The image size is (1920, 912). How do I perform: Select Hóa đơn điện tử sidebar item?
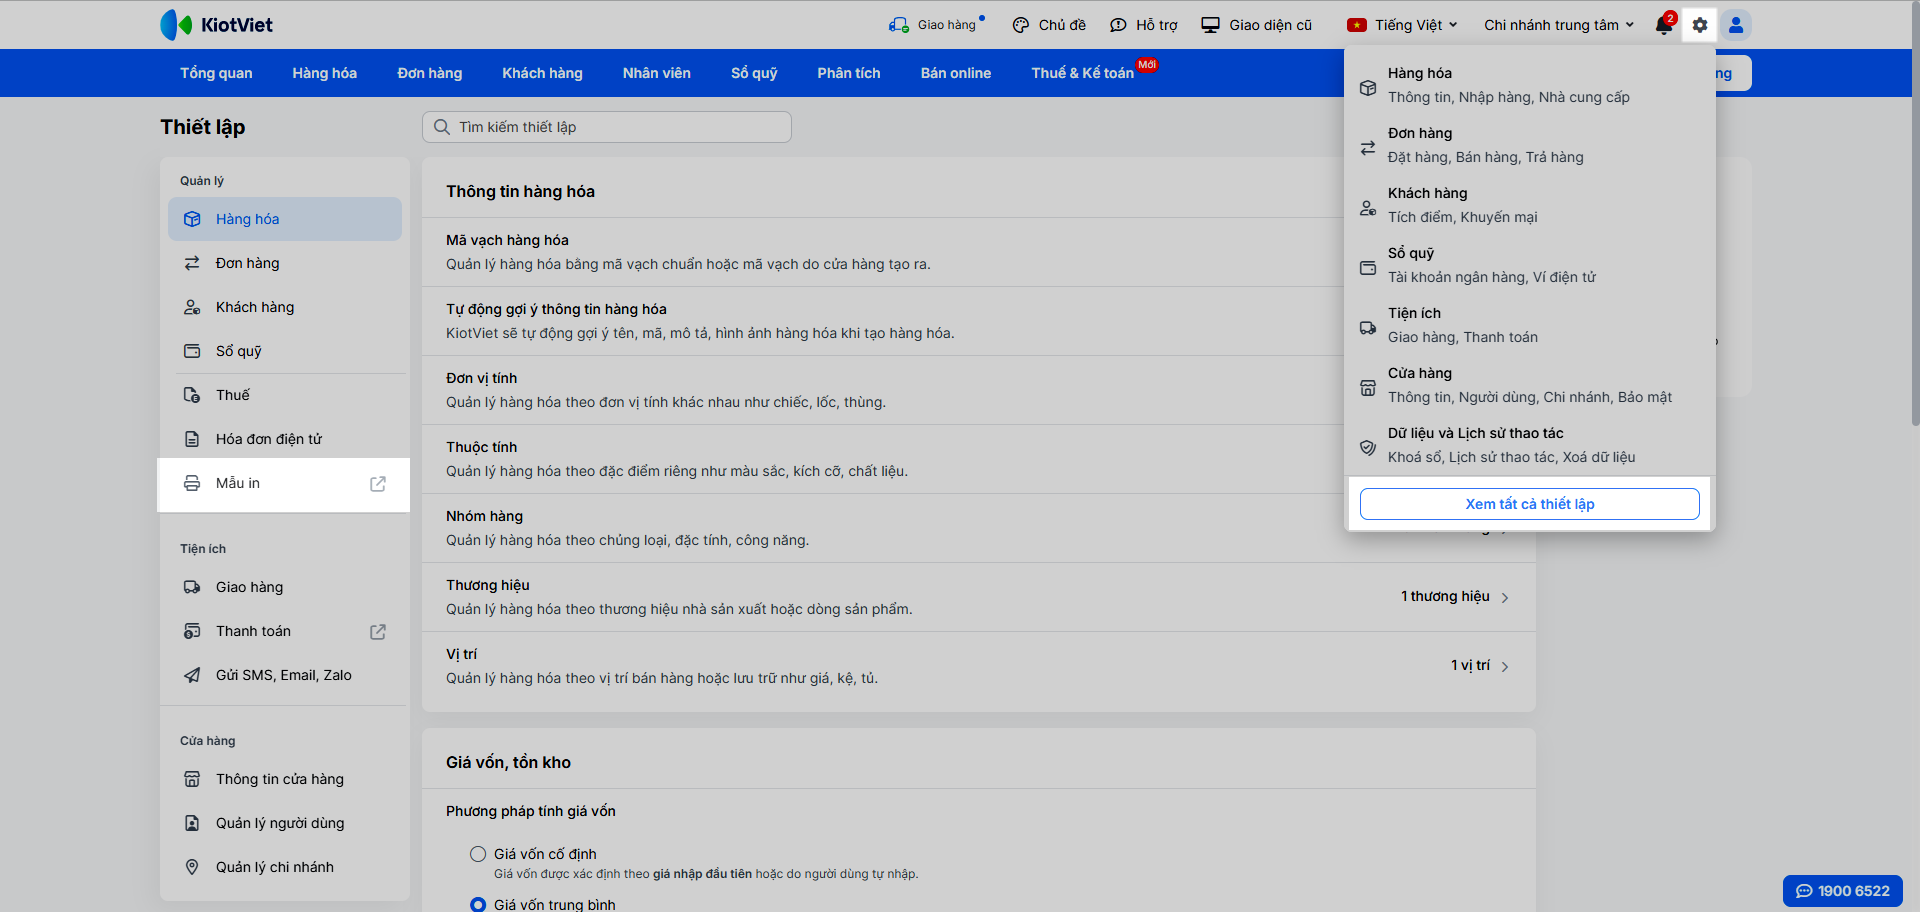tap(285, 439)
